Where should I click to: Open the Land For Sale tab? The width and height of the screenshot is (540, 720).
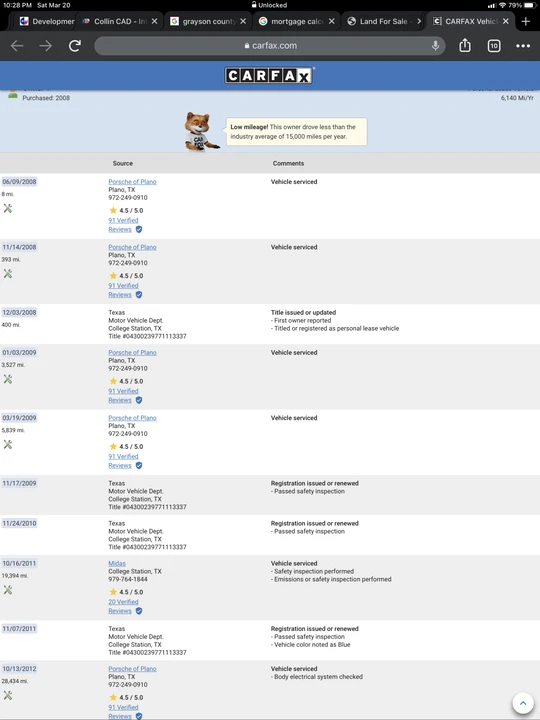click(383, 21)
